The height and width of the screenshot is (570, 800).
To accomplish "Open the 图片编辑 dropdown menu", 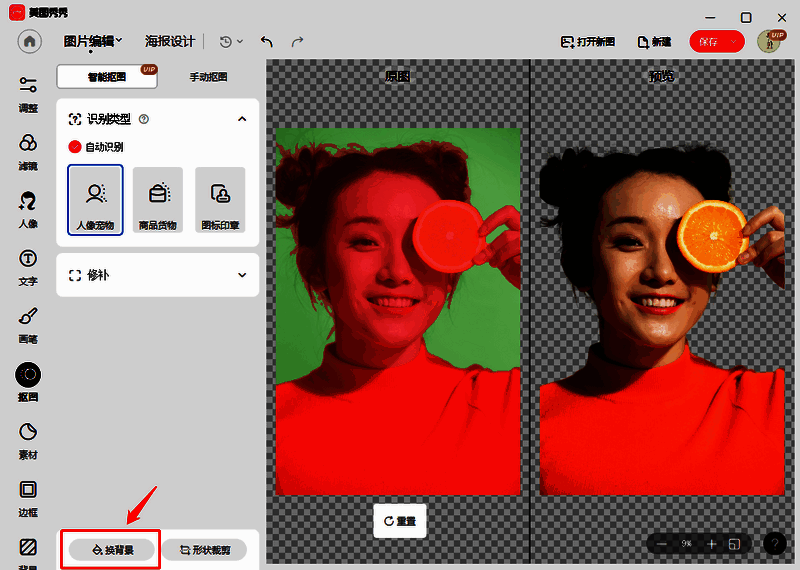I will coord(93,42).
